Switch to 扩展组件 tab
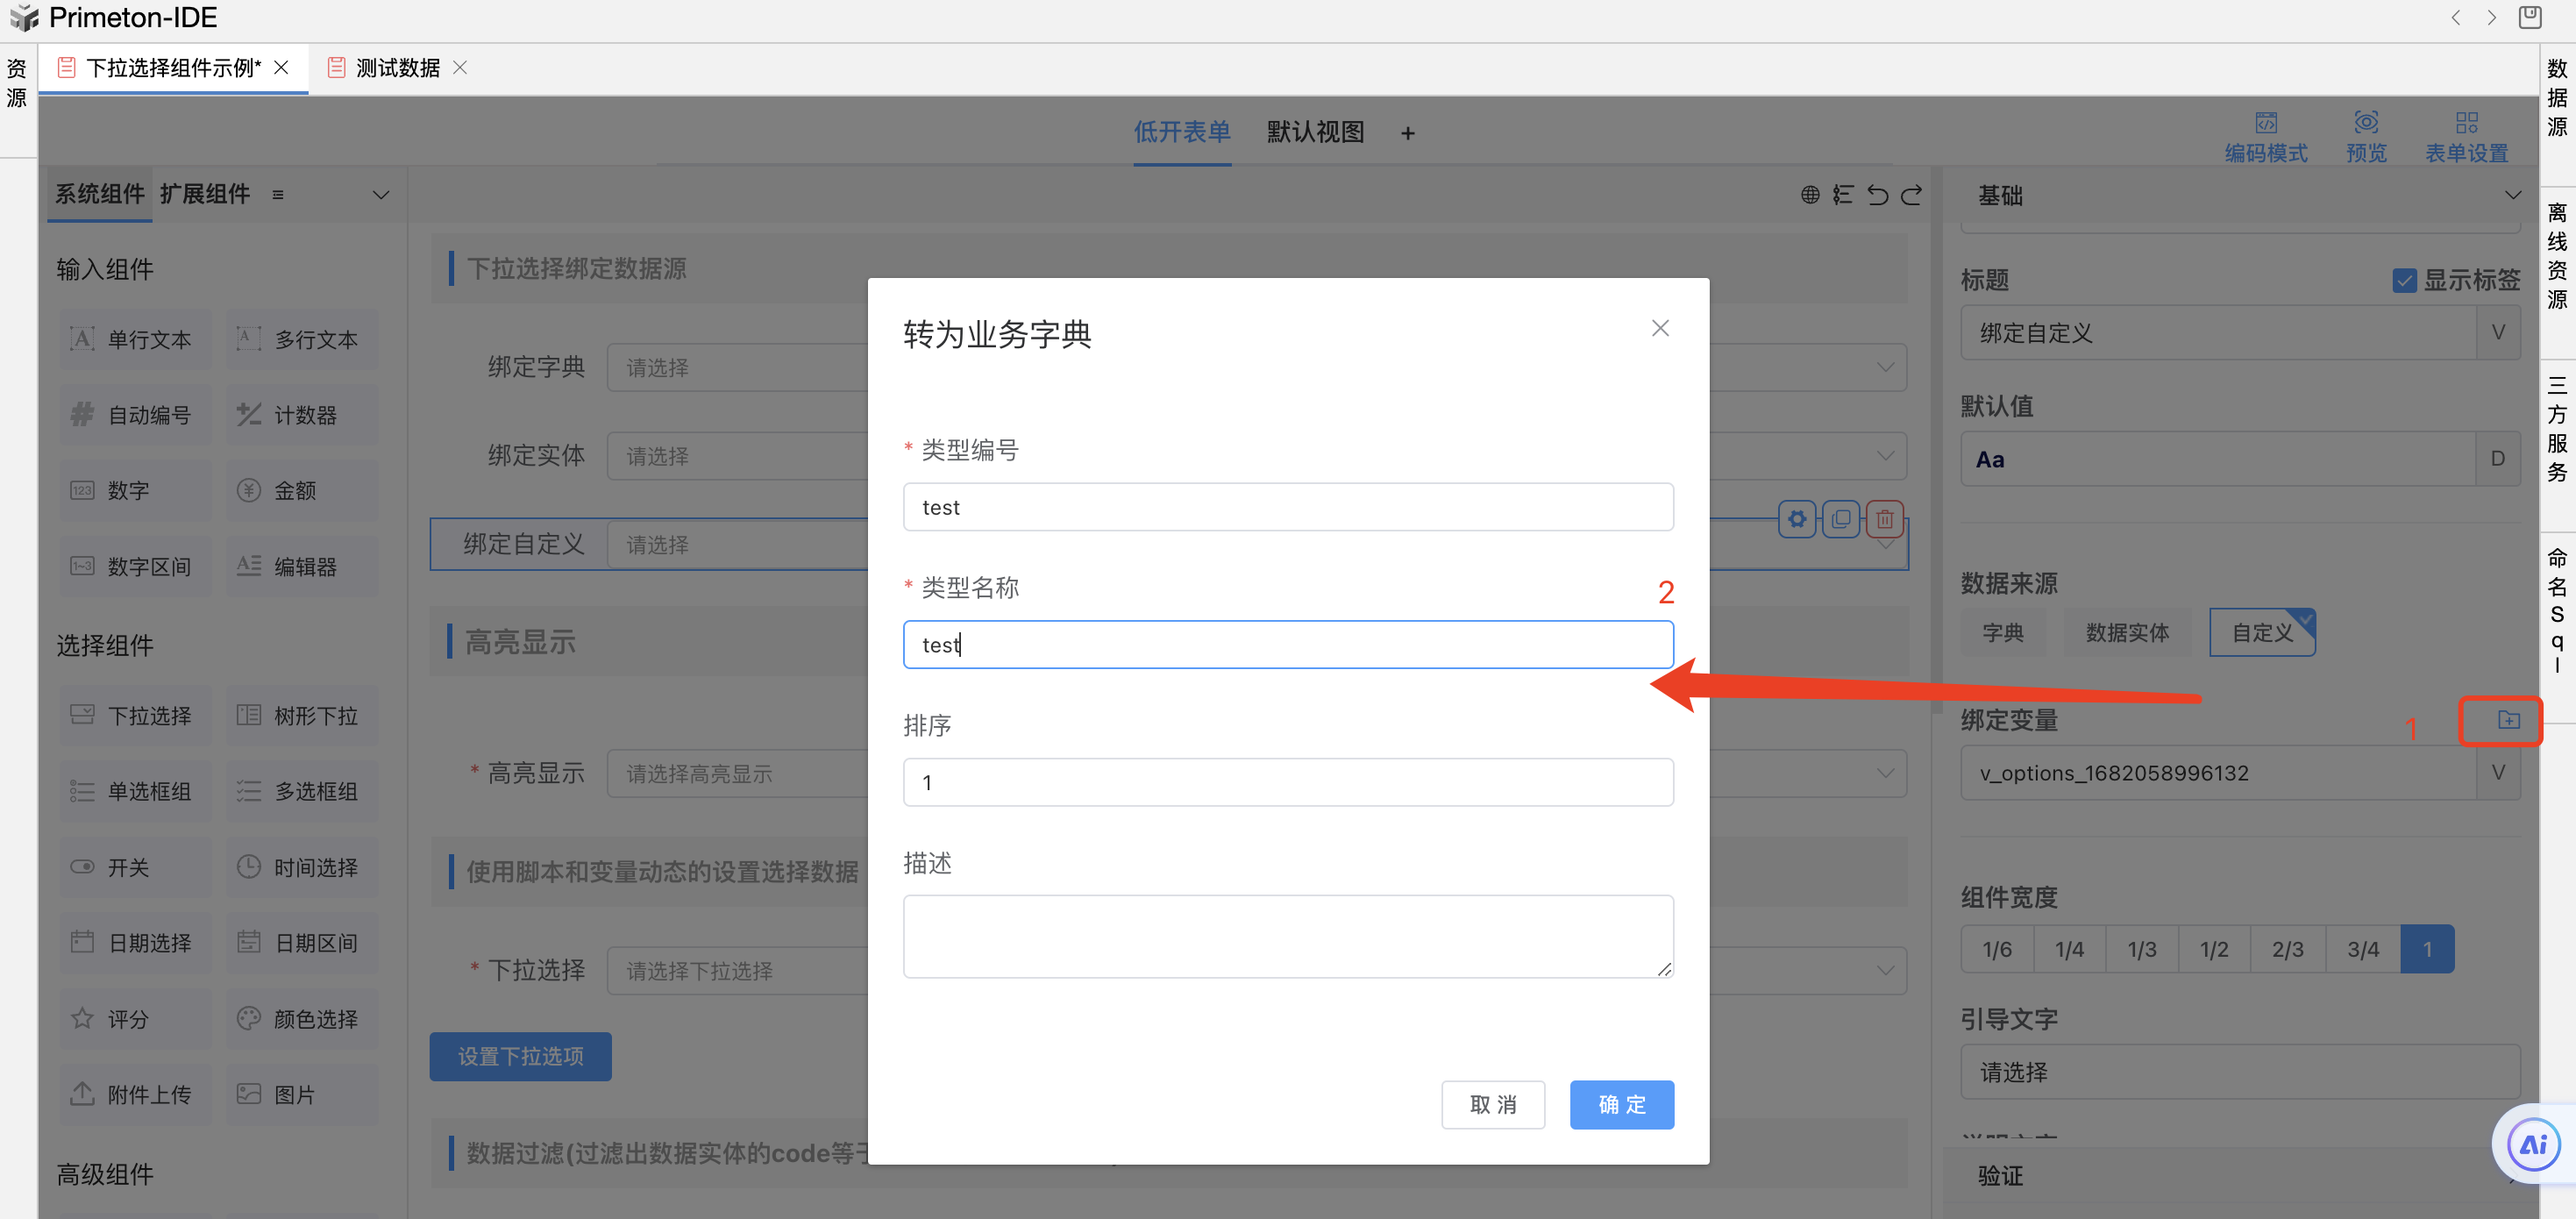 click(x=205, y=194)
